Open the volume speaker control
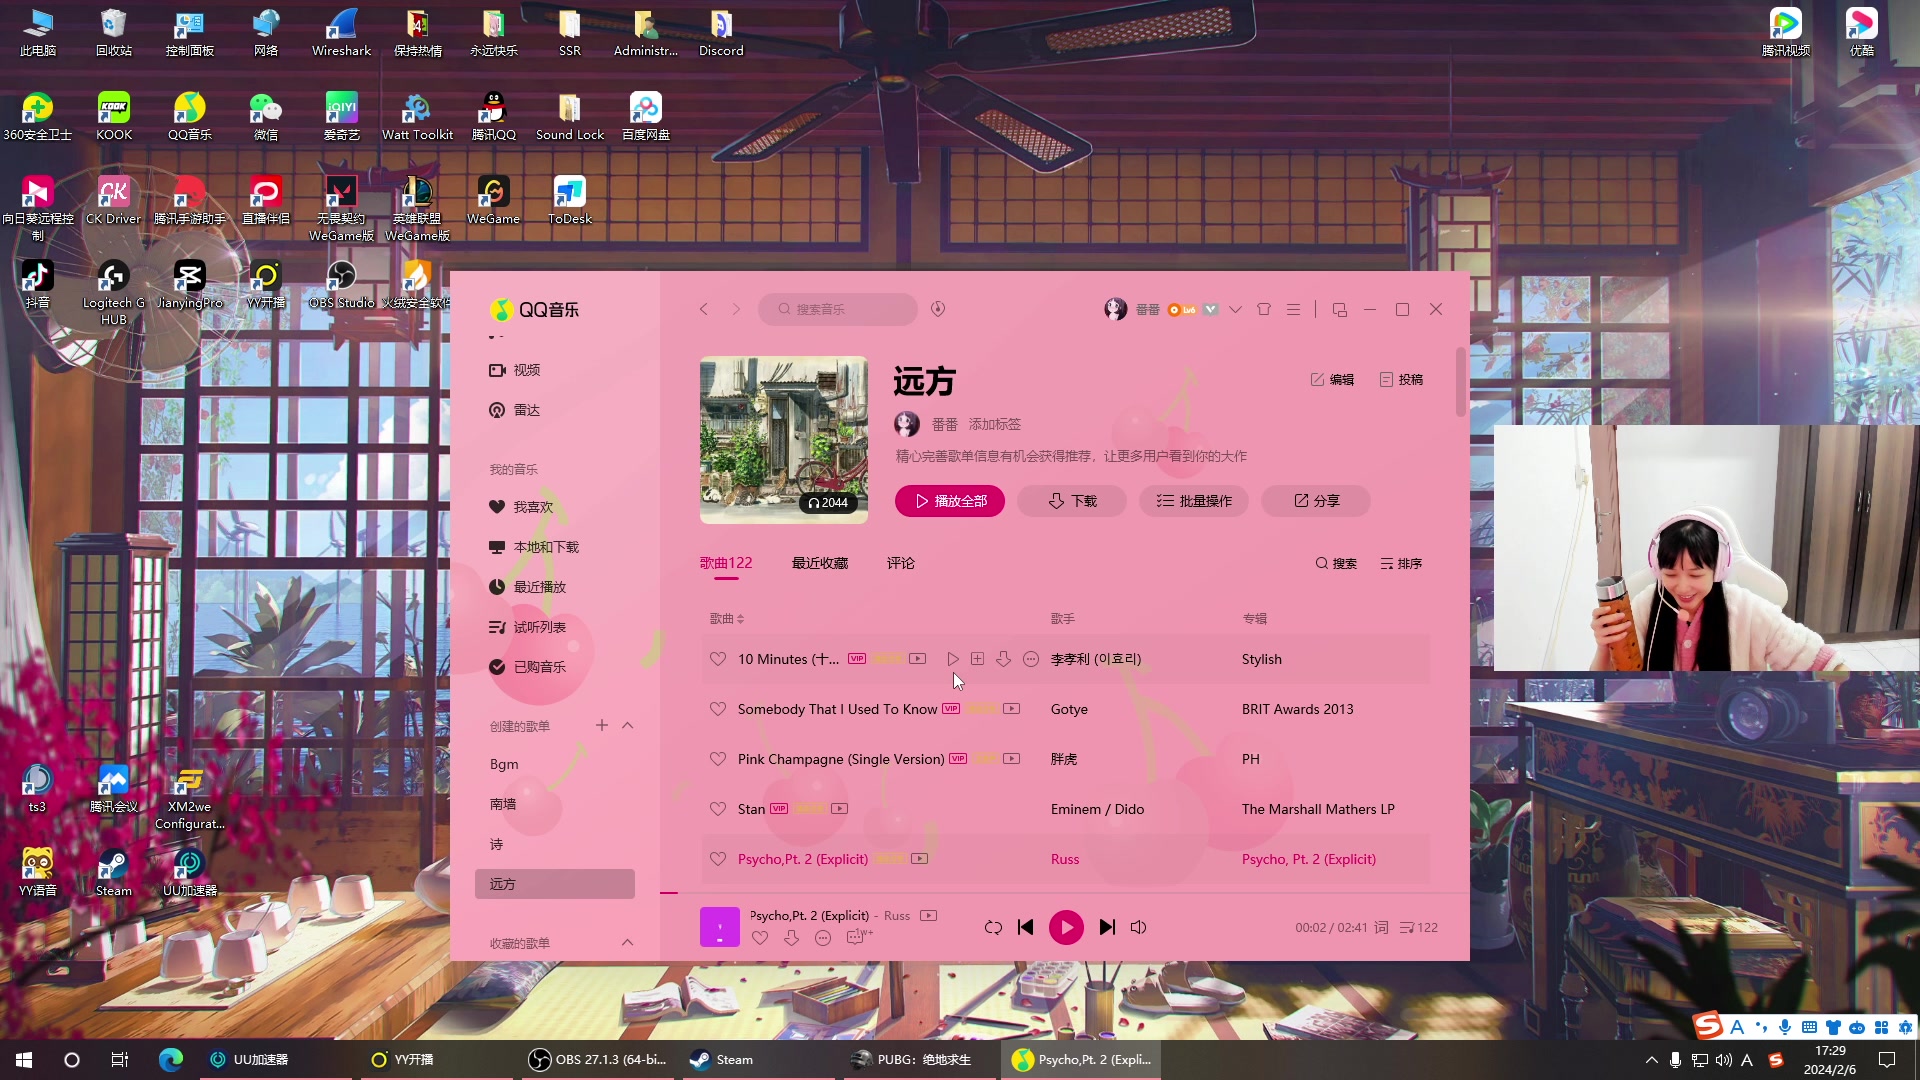The height and width of the screenshot is (1080, 1920). (1138, 928)
